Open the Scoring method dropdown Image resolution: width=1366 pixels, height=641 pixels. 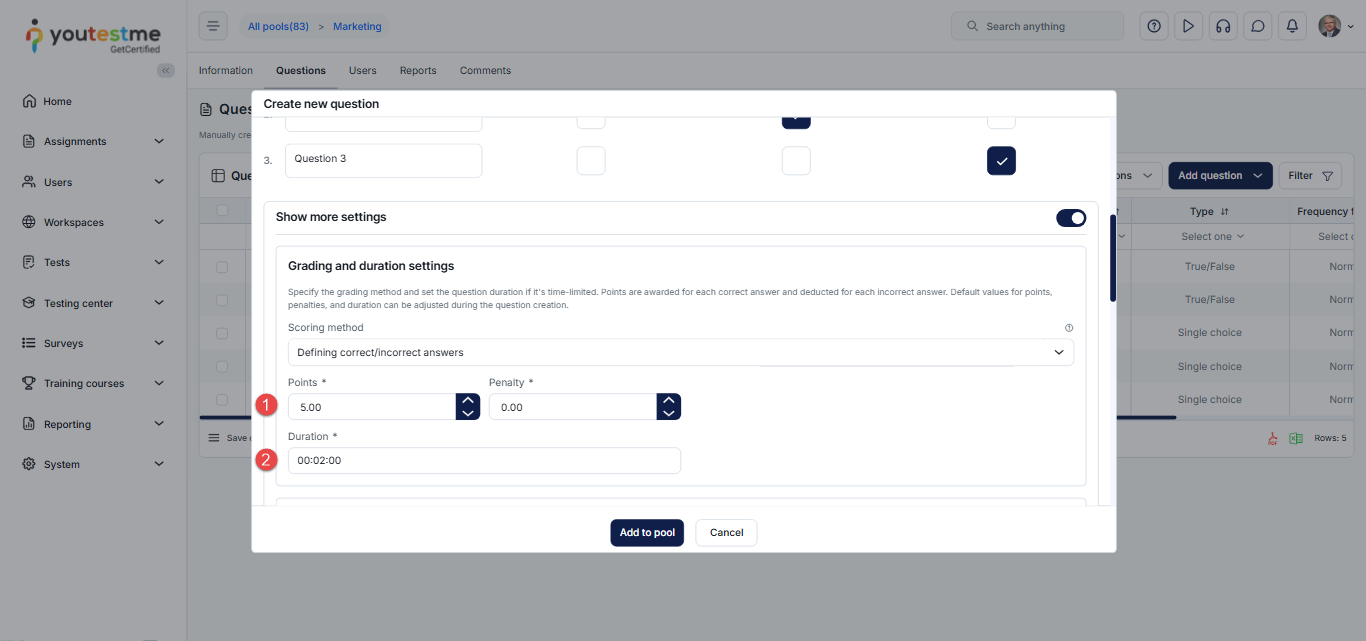click(x=681, y=352)
